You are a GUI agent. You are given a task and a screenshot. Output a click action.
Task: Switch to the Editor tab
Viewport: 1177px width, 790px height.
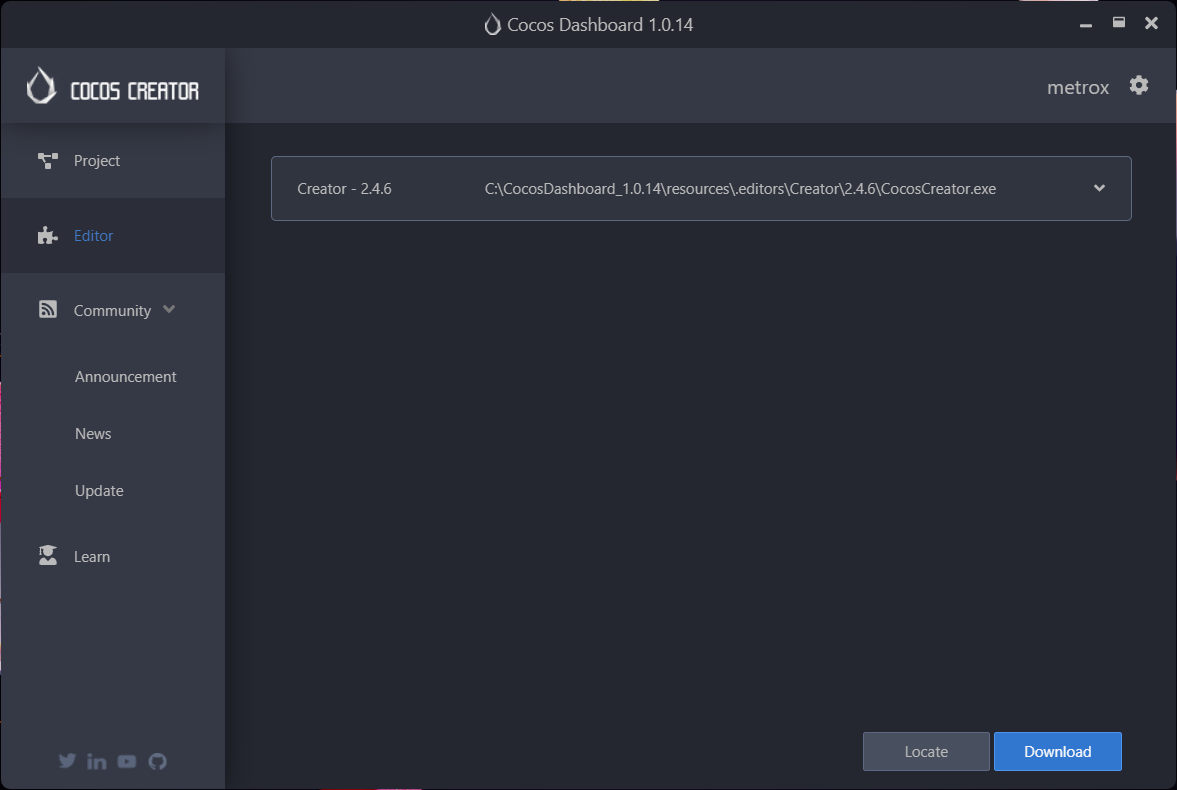click(93, 235)
